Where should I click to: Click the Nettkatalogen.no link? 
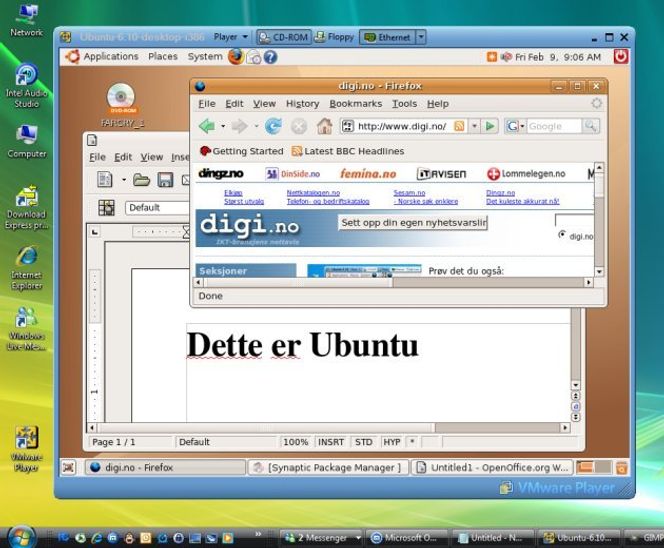click(x=313, y=193)
